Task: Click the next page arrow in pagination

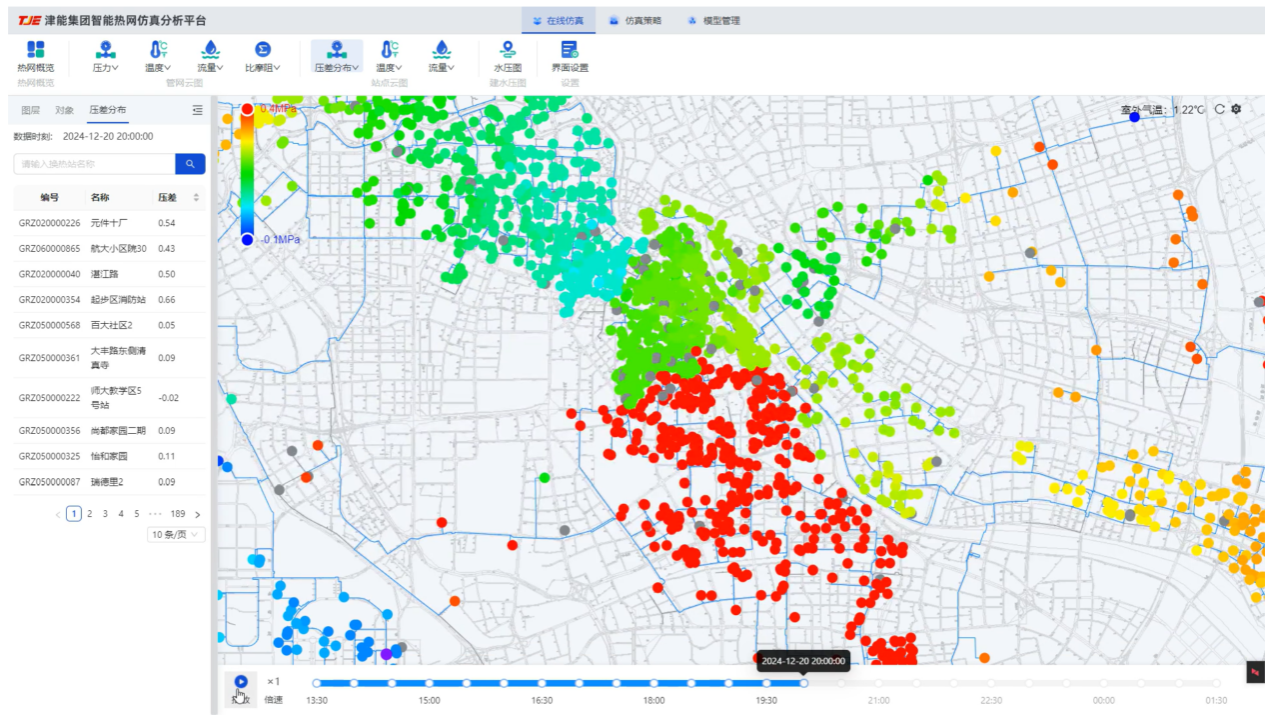Action: [197, 514]
